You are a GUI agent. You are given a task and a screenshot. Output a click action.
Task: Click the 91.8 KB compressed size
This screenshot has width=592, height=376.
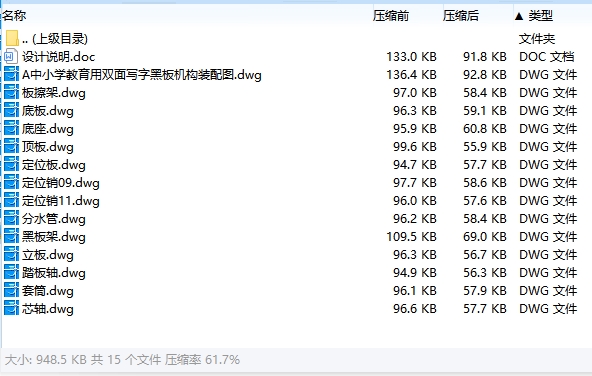pyautogui.click(x=485, y=57)
